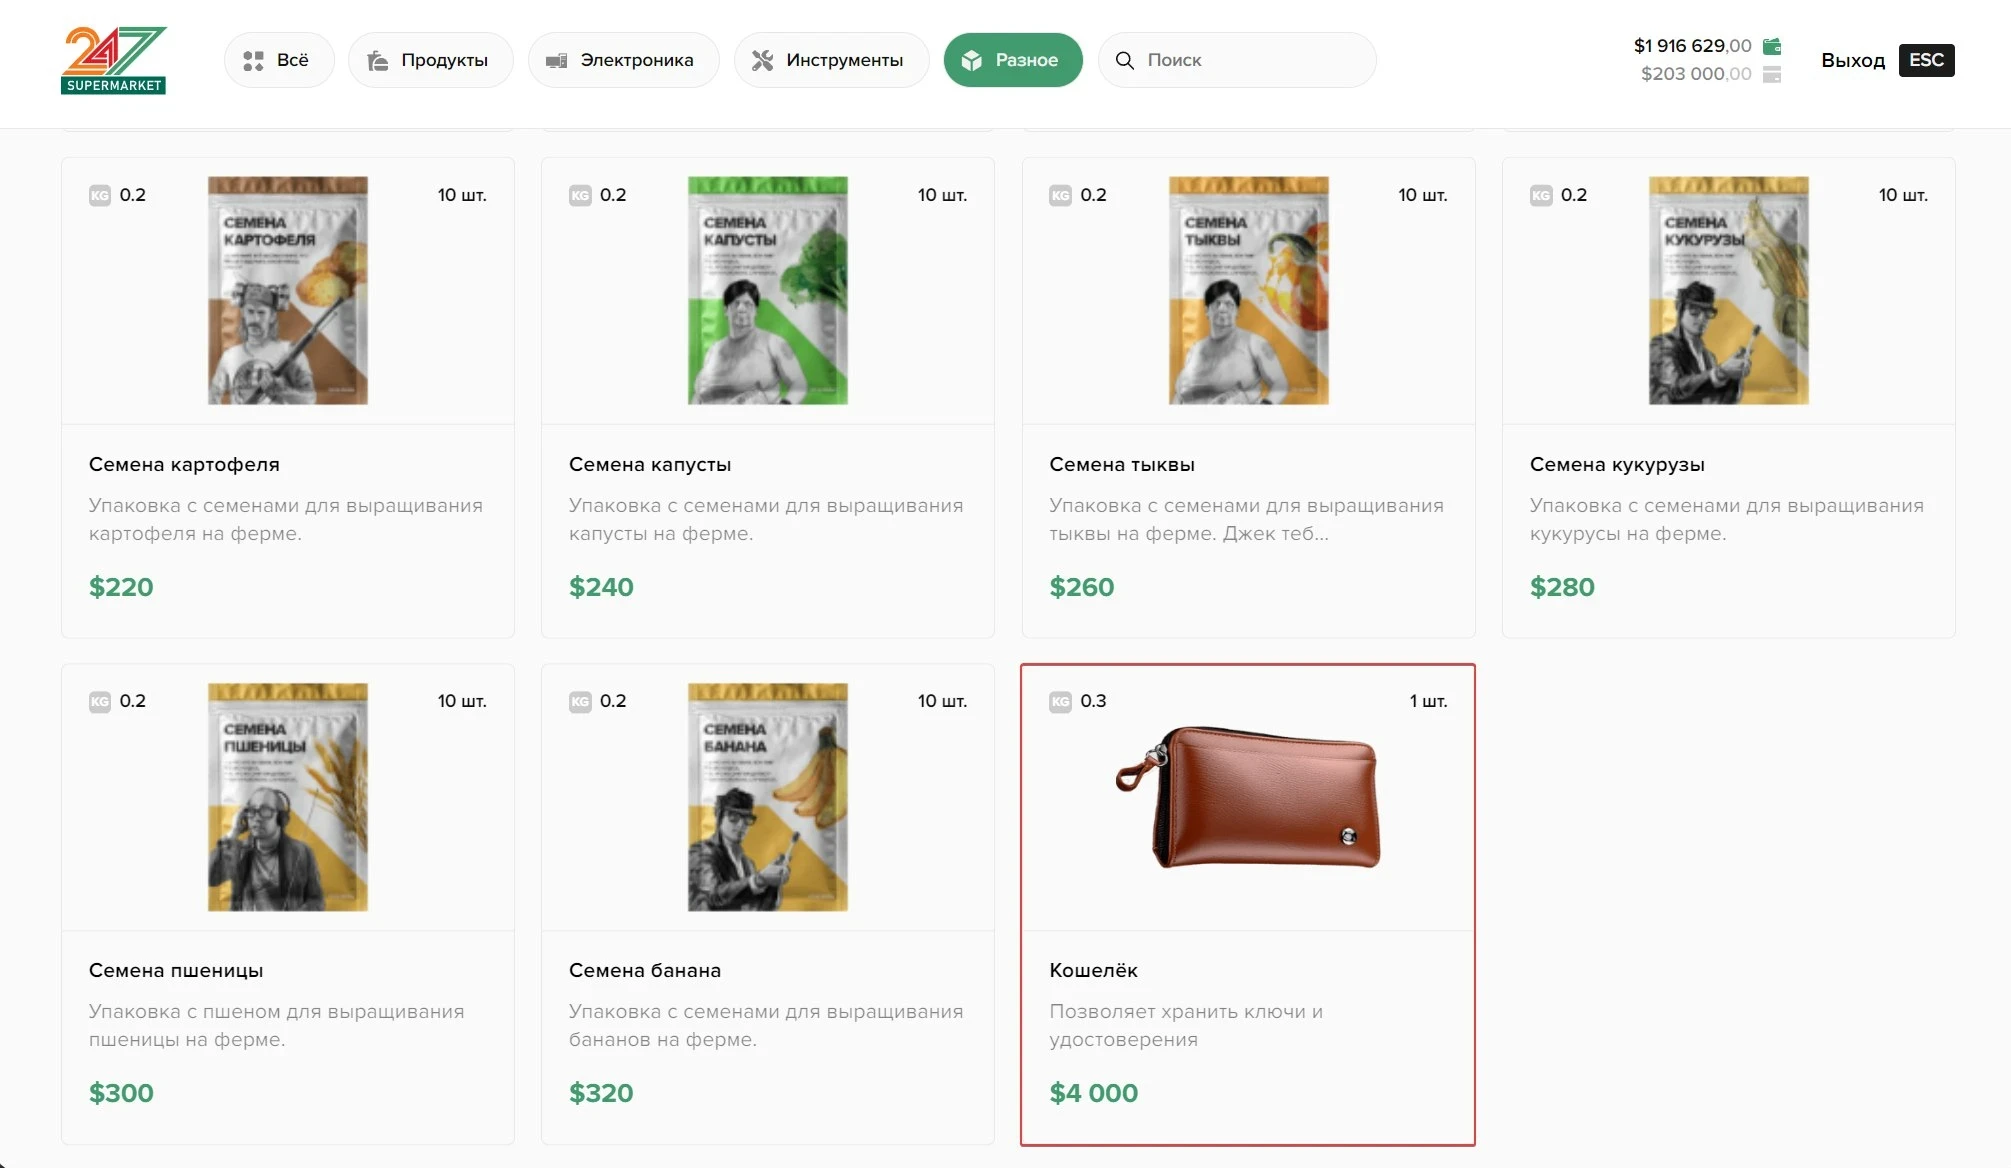
Task: Click the KG weight icon on Семена картофеля
Action: click(100, 195)
